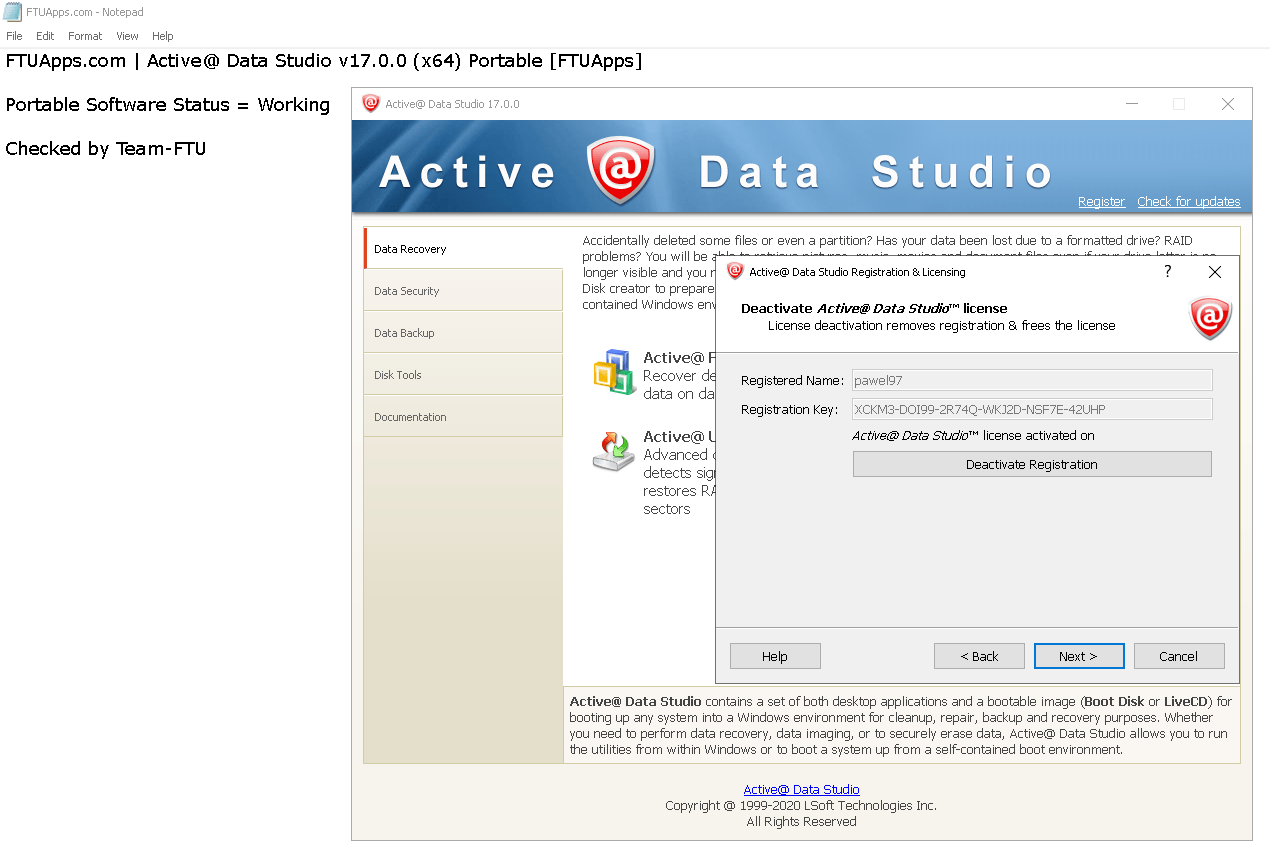Select the Data Recovery tab

click(x=463, y=248)
